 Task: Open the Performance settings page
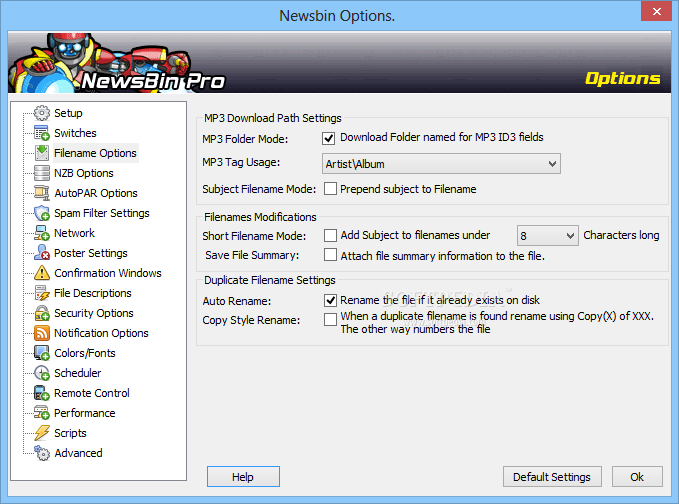(85, 413)
